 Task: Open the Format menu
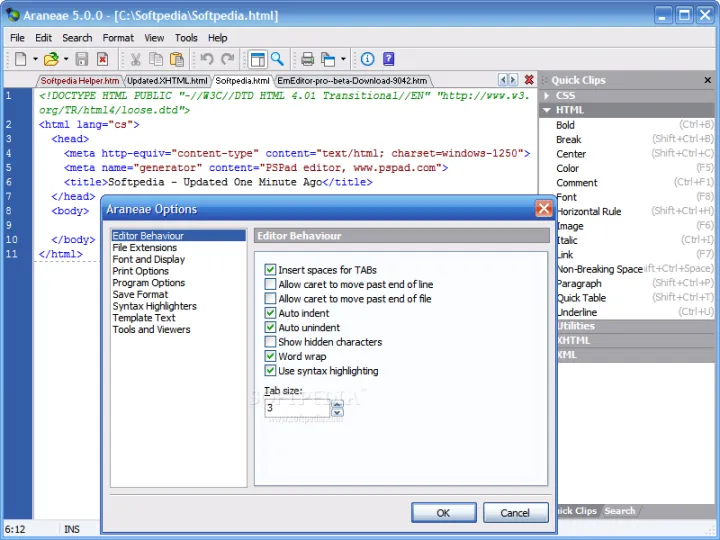tap(118, 38)
